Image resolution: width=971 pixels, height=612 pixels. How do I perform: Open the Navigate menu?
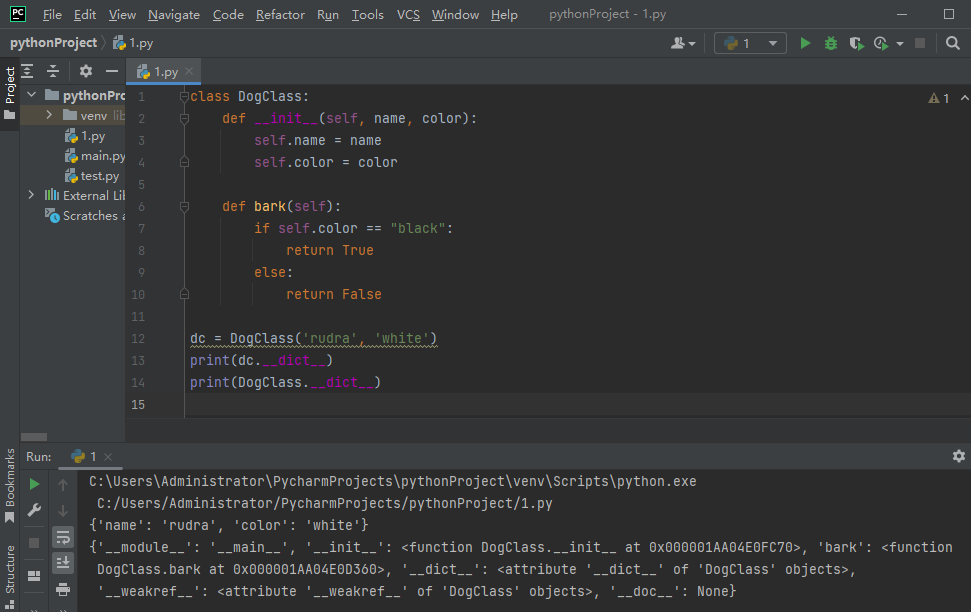coord(173,15)
